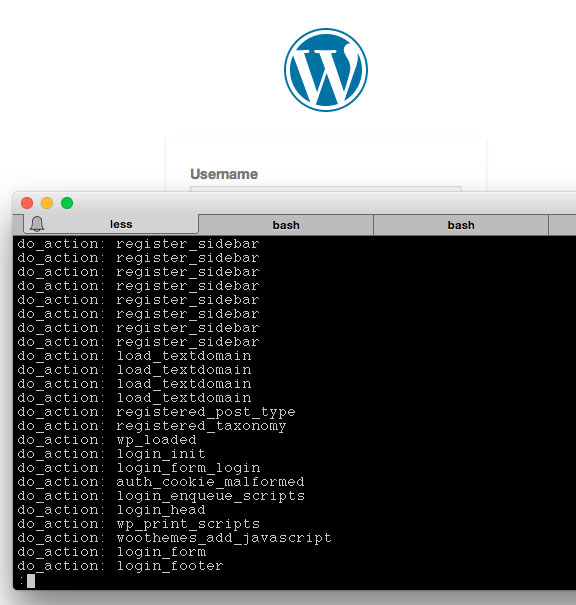This screenshot has width=576, height=605.
Task: Select the woothemes_add_javascript log line
Action: click(174, 538)
